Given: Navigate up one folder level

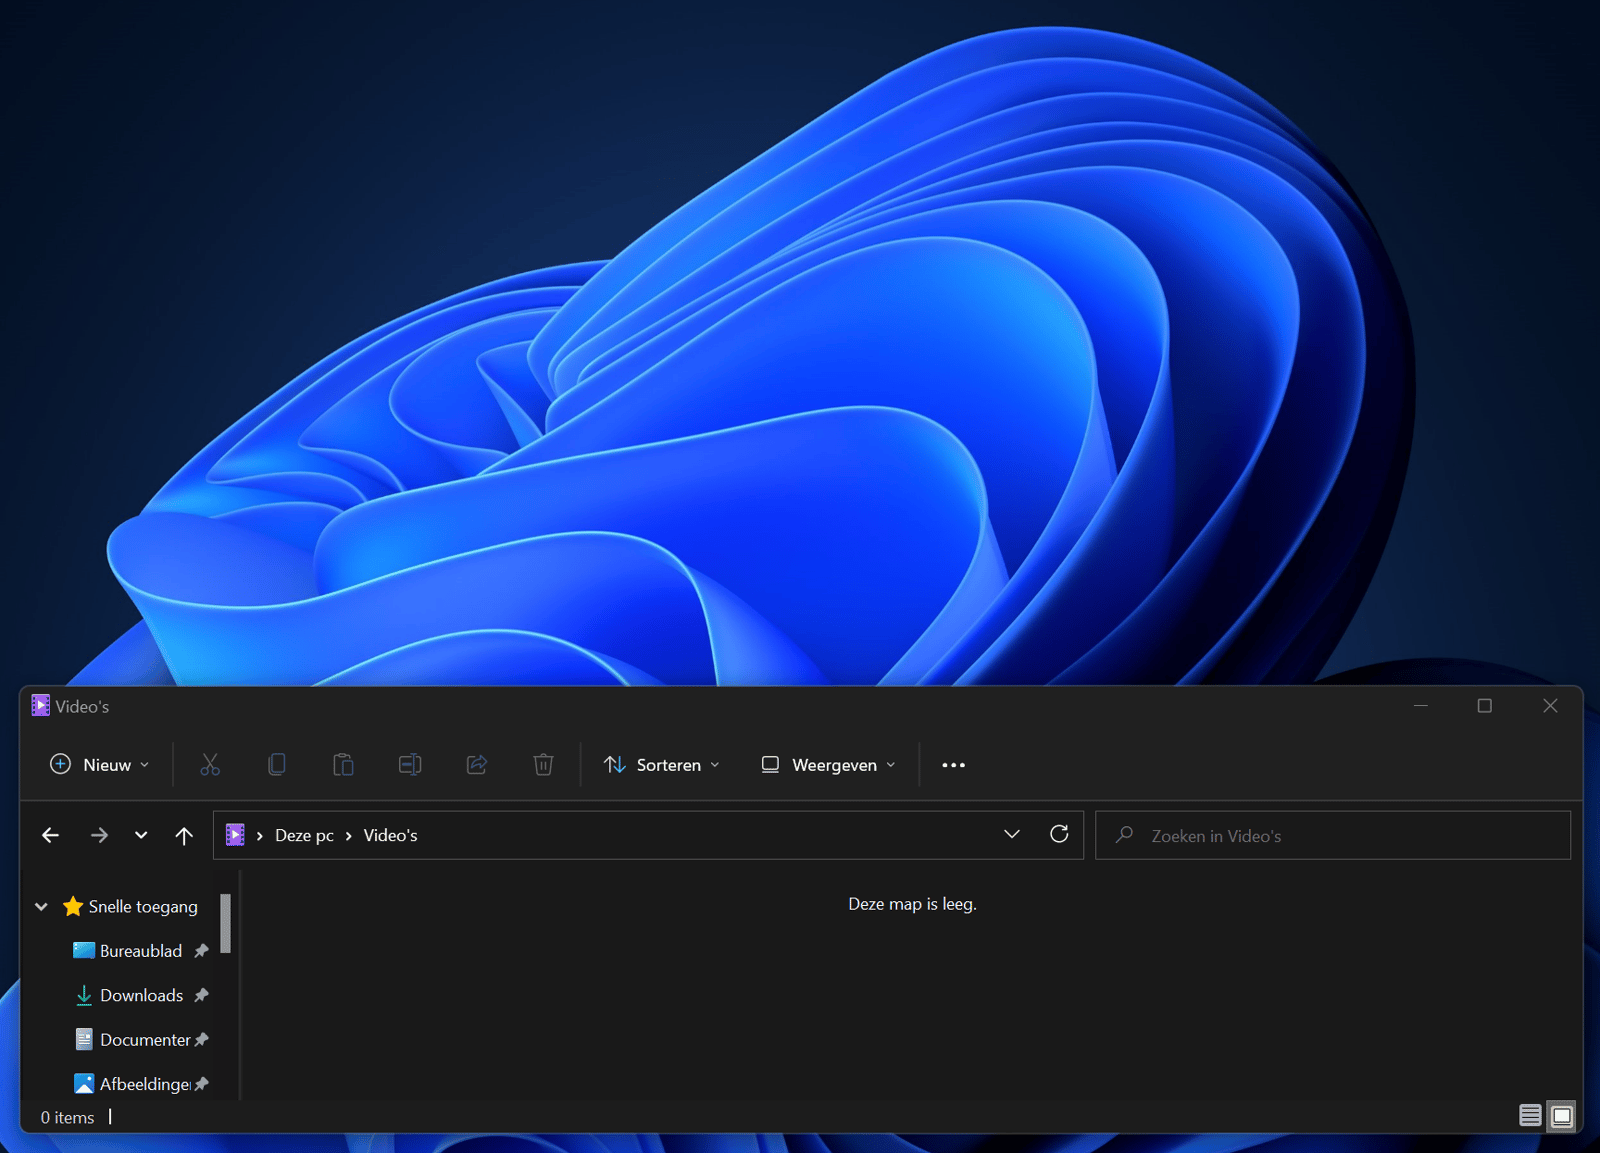Looking at the screenshot, I should pos(184,834).
